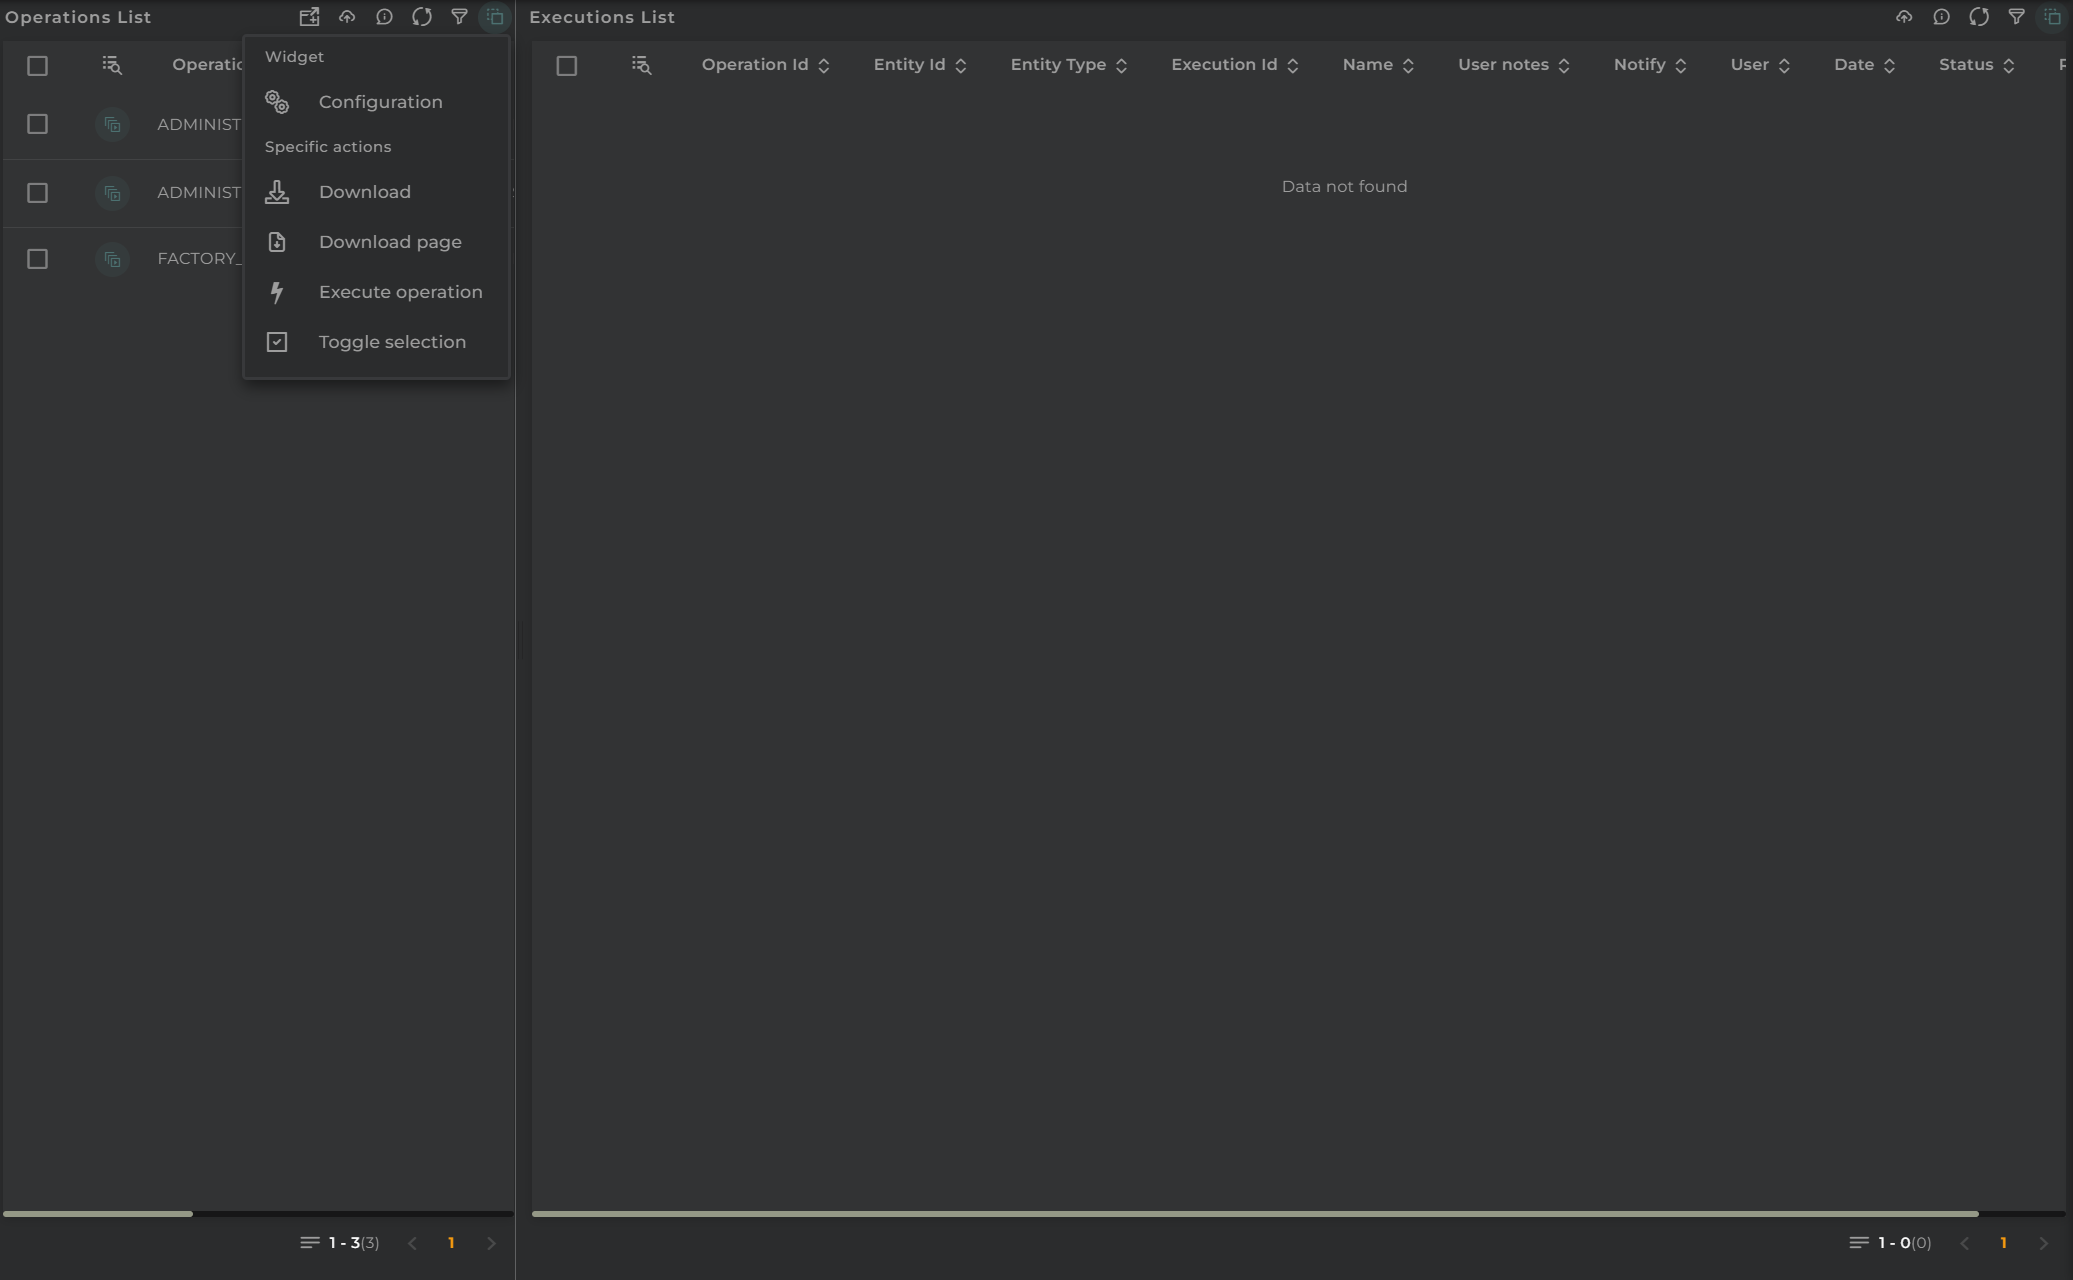Image resolution: width=2073 pixels, height=1280 pixels.
Task: Click the Toggle selection checkbox icon
Action: click(x=277, y=341)
